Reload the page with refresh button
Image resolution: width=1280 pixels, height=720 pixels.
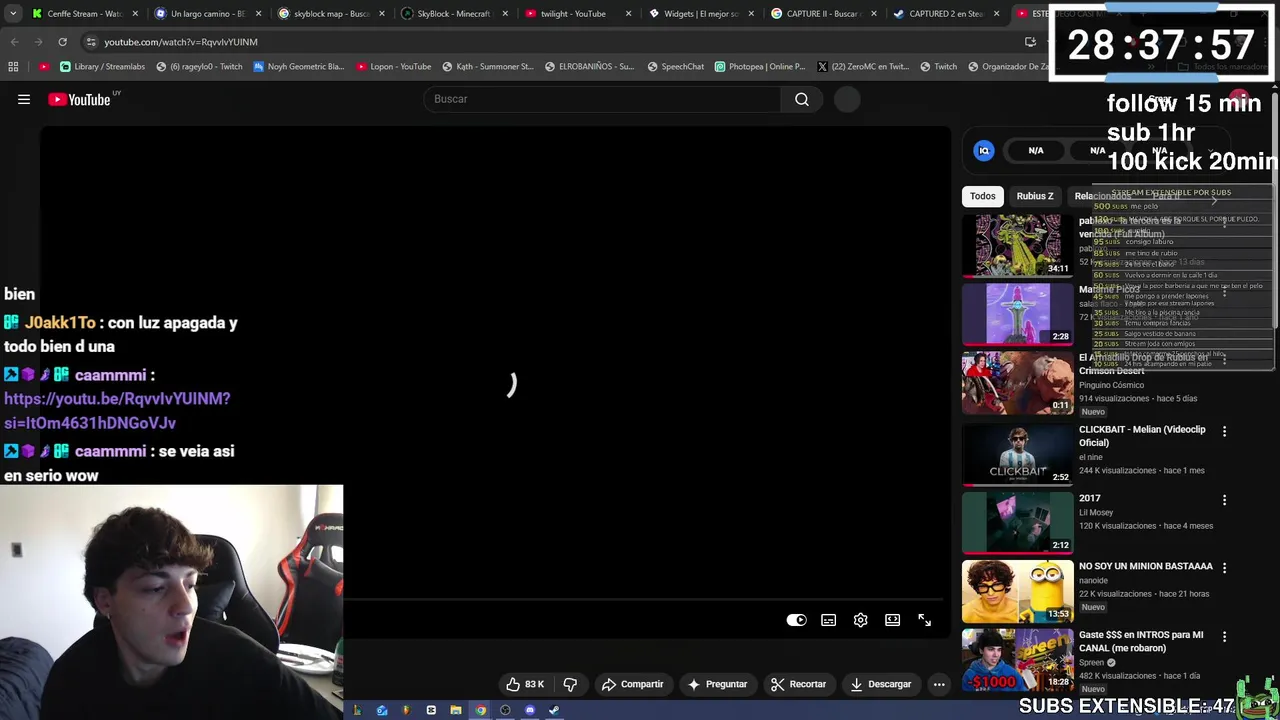(x=62, y=42)
